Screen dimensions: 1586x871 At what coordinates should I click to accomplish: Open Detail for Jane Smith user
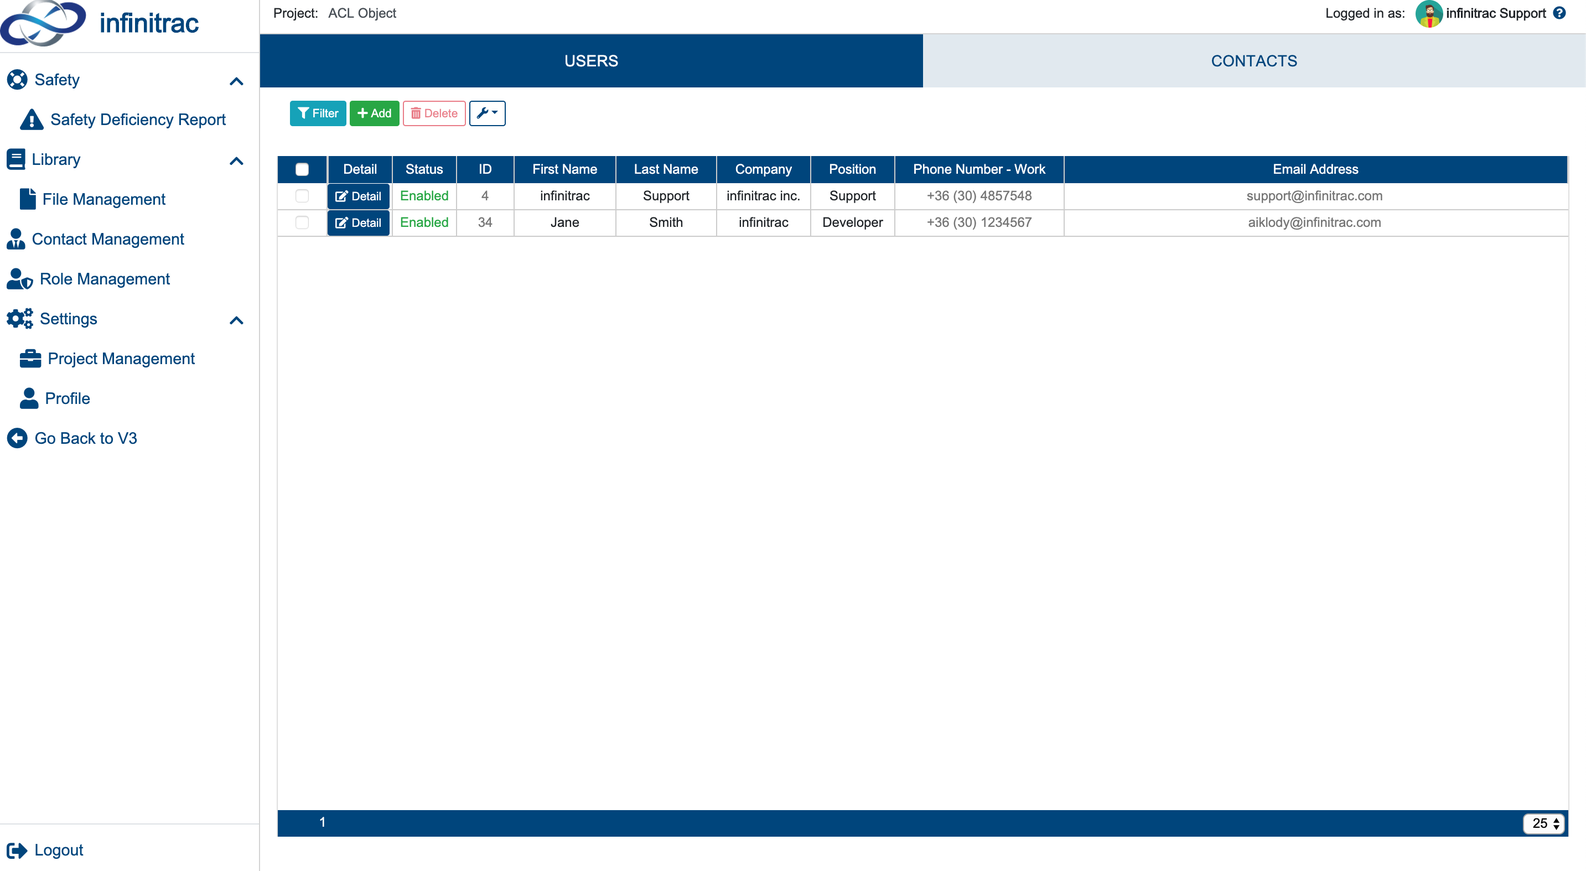click(358, 222)
